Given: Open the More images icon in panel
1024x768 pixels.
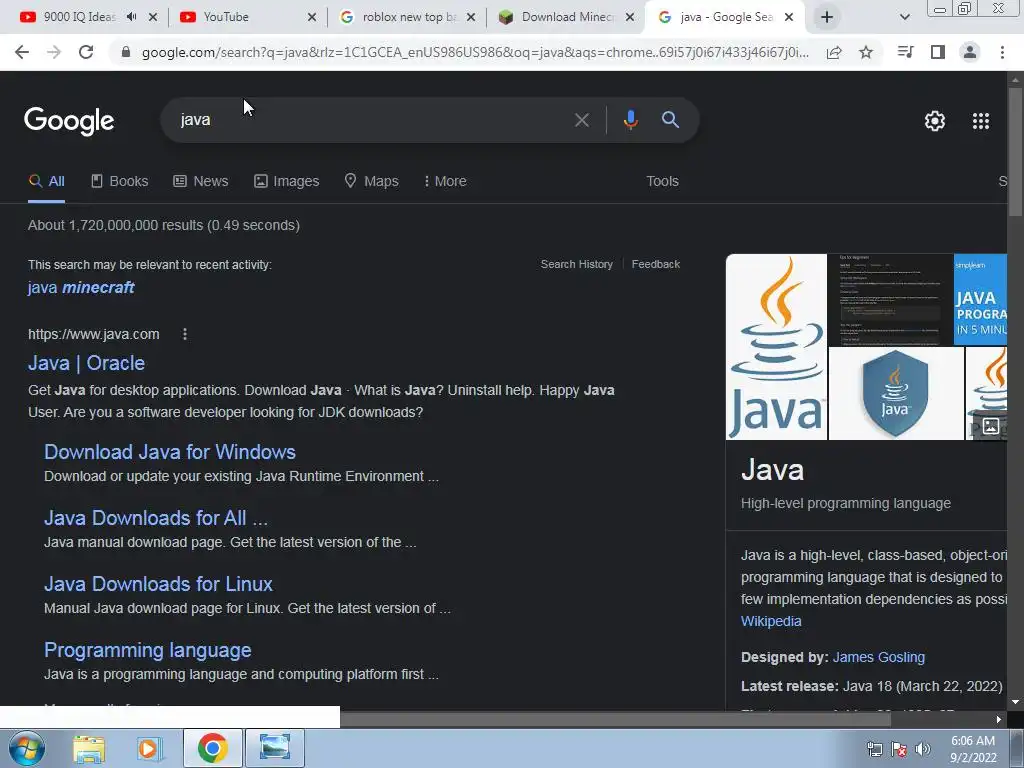Looking at the screenshot, I should tap(991, 426).
